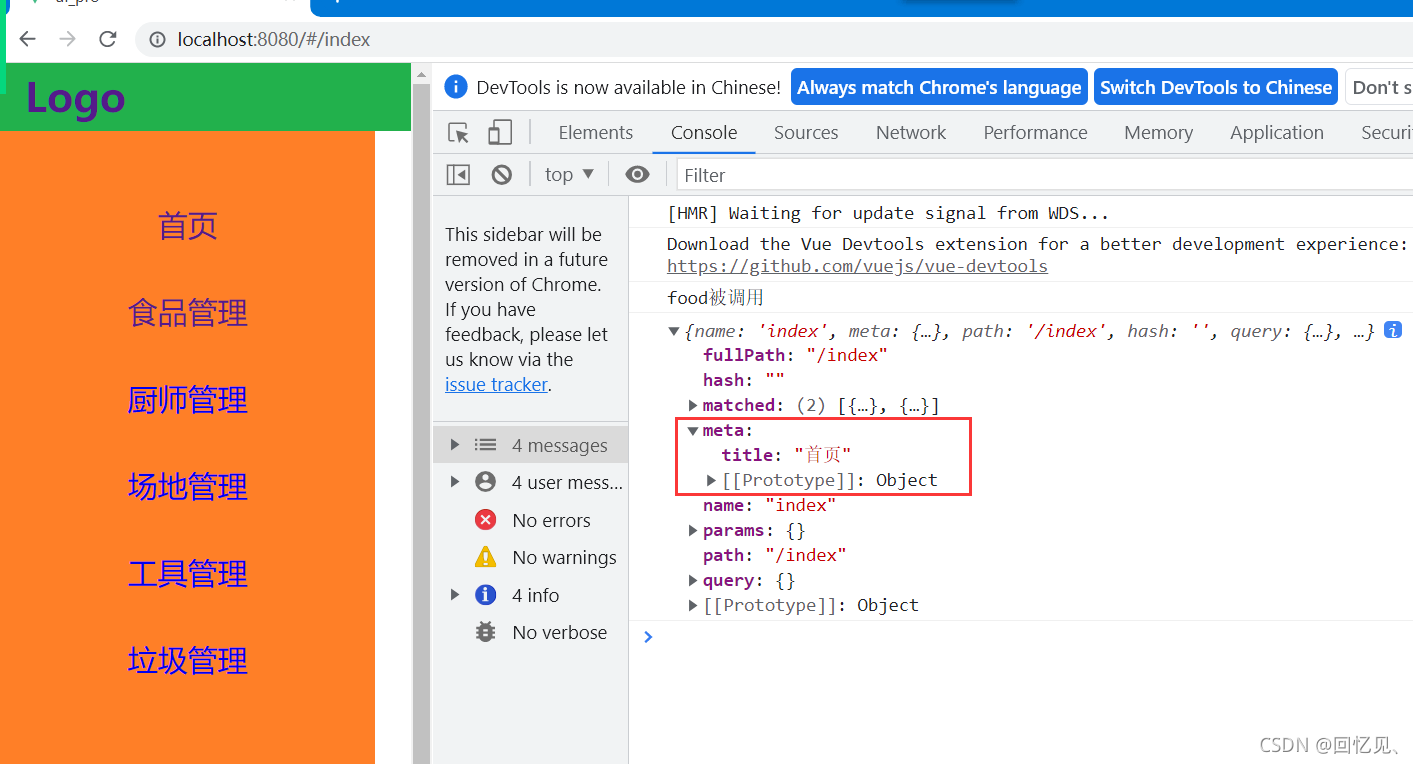Expand the last Prototype Object entry
This screenshot has width=1413, height=764.
click(x=693, y=605)
